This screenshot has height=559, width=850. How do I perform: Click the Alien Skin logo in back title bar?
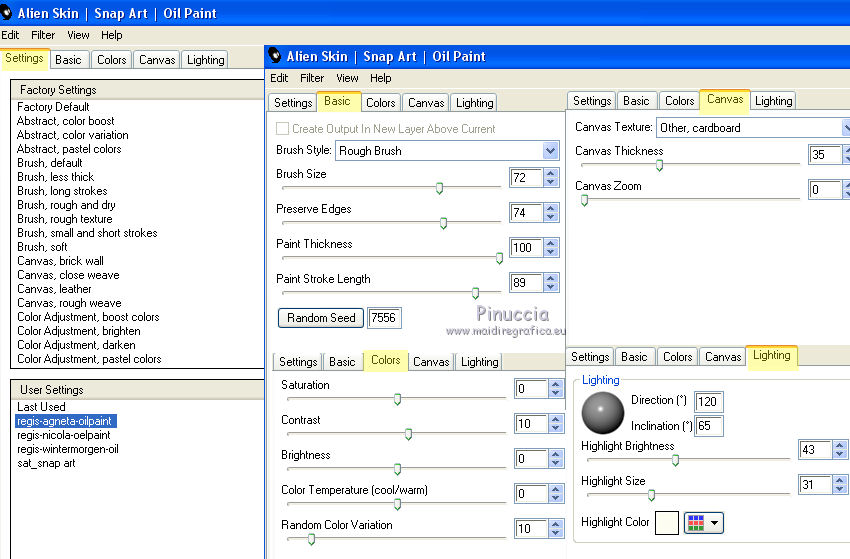[x=6, y=12]
